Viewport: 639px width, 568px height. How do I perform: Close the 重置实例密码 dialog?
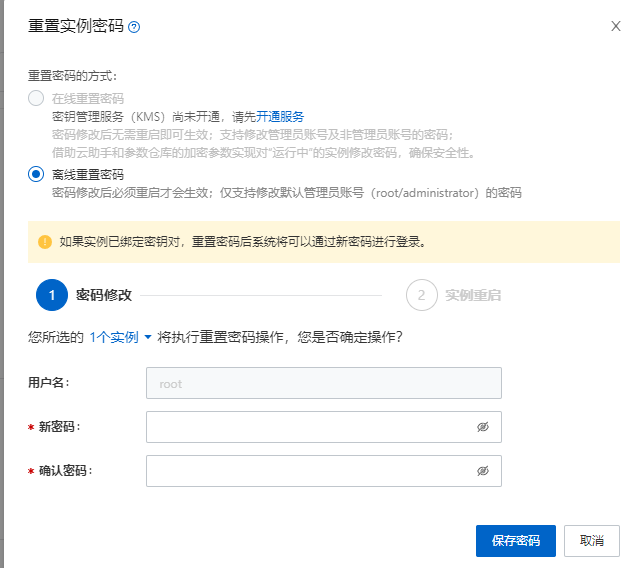point(616,26)
